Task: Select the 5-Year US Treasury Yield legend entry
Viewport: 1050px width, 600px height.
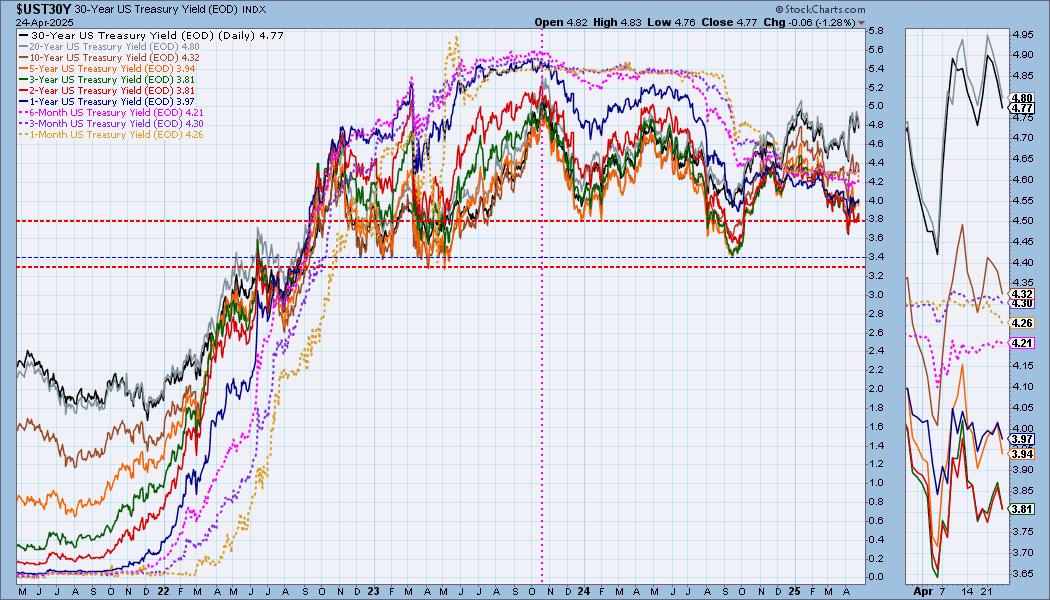Action: pos(107,68)
